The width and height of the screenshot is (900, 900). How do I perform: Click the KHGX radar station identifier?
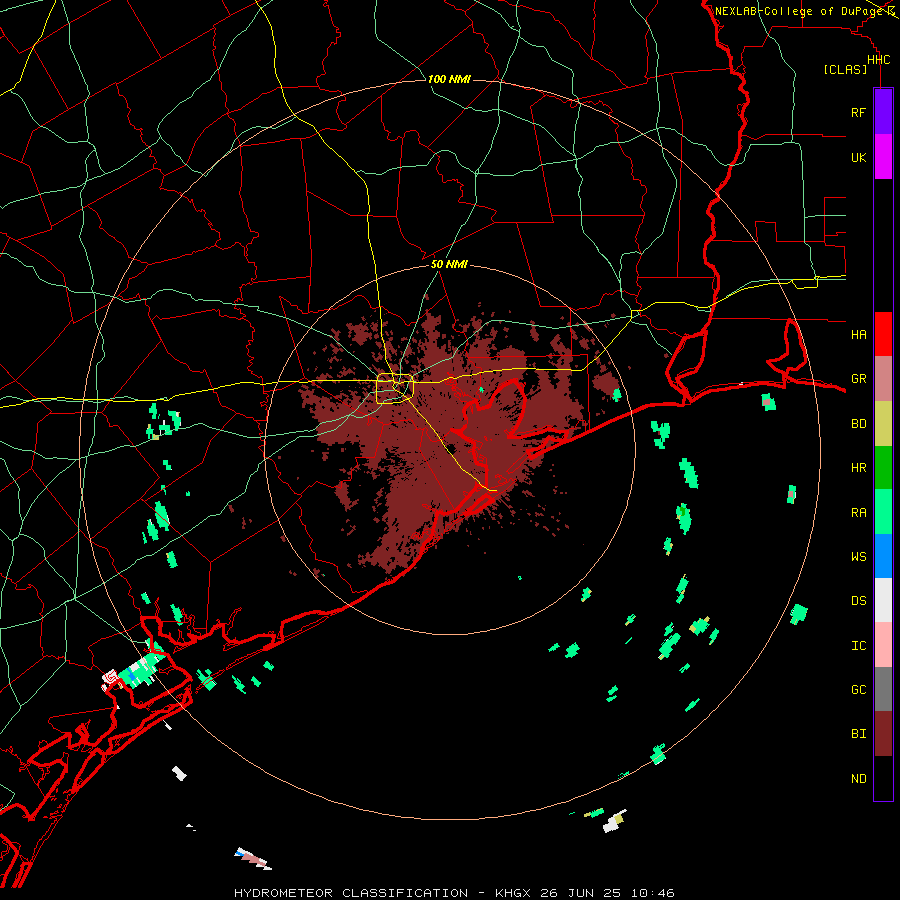pos(514,893)
